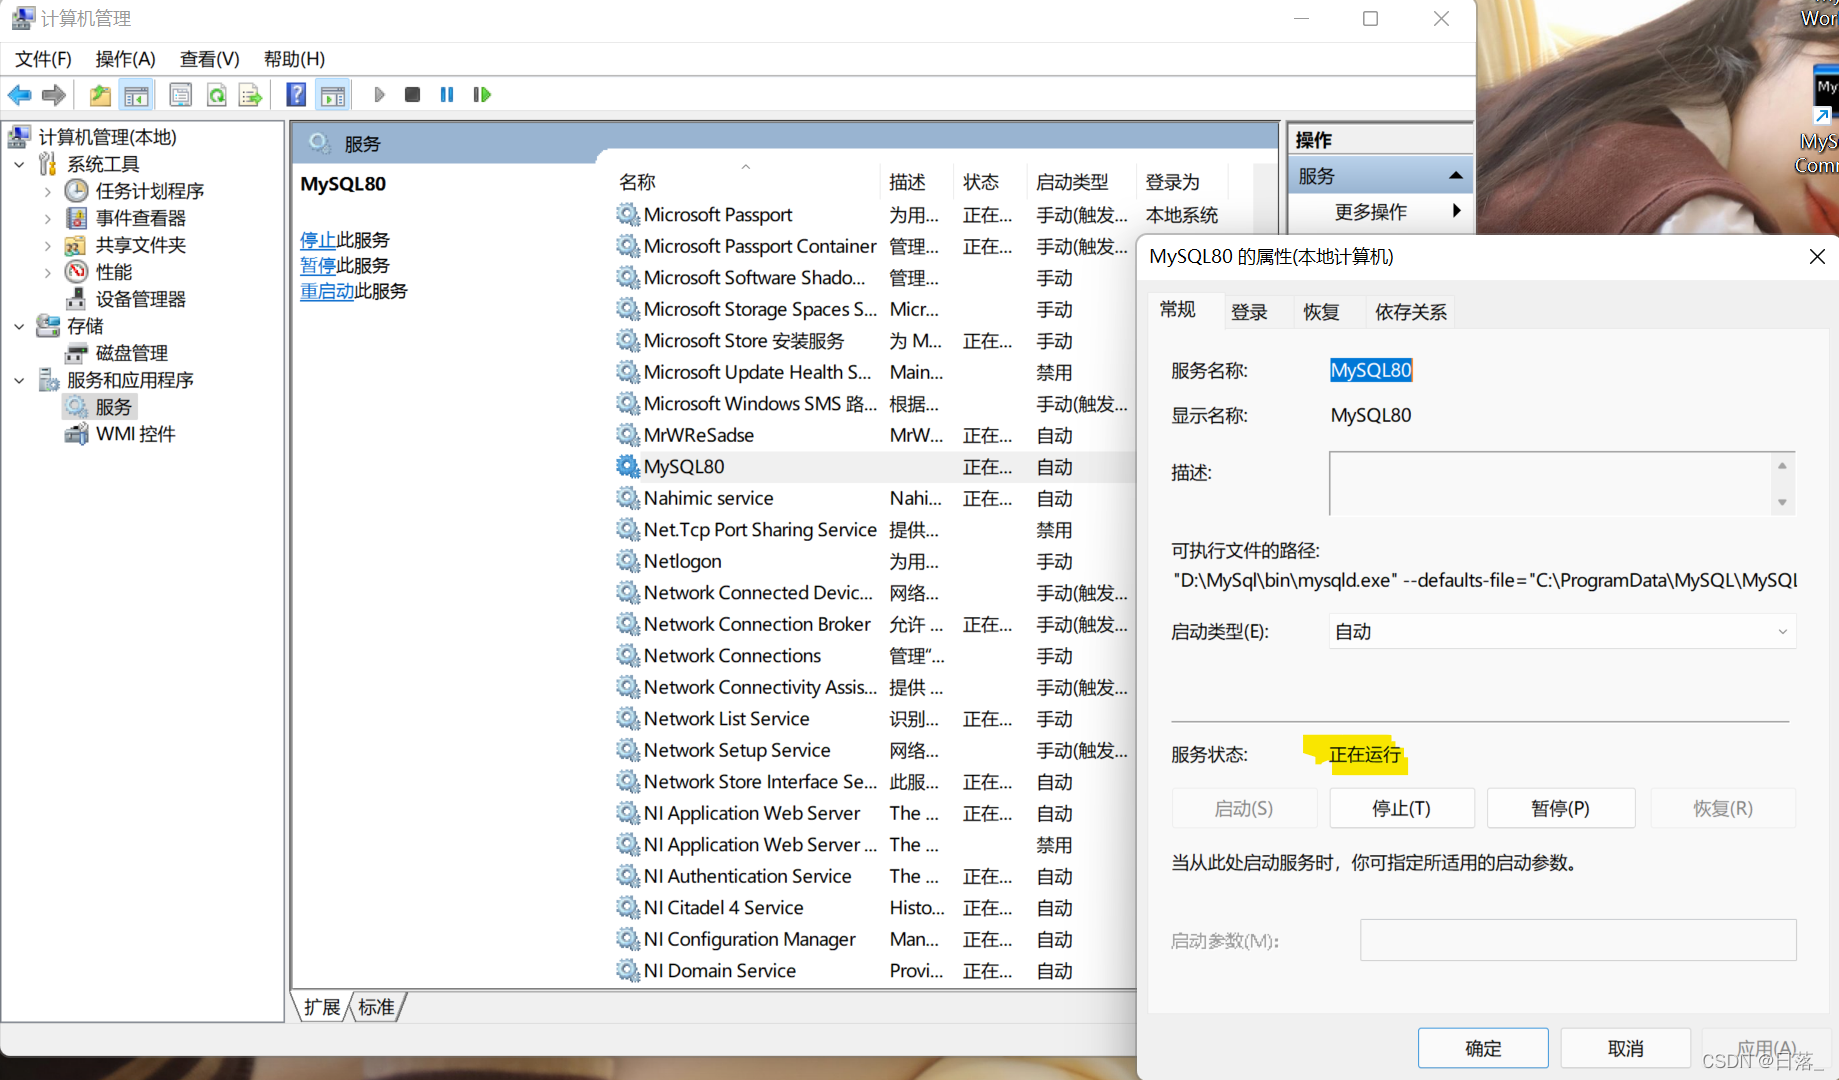This screenshot has width=1839, height=1080.
Task: Select Performance (性能) tree node
Action: tap(113, 272)
